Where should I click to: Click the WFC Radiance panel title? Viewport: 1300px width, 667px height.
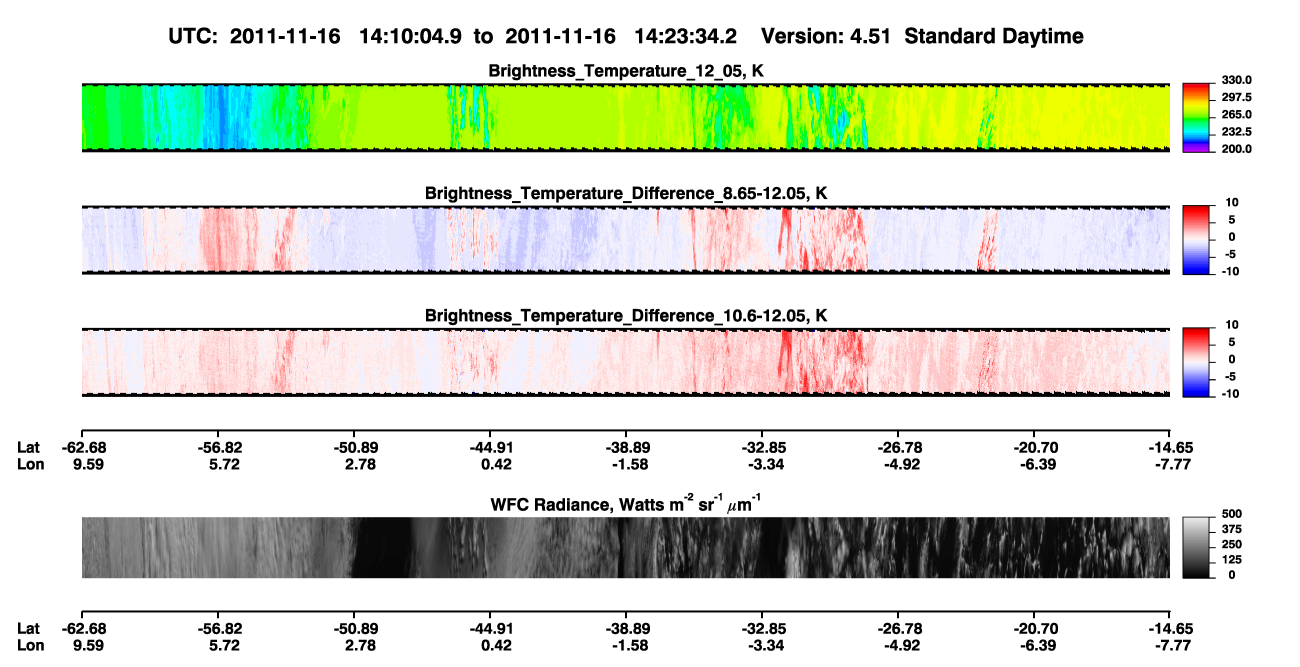pyautogui.click(x=627, y=504)
